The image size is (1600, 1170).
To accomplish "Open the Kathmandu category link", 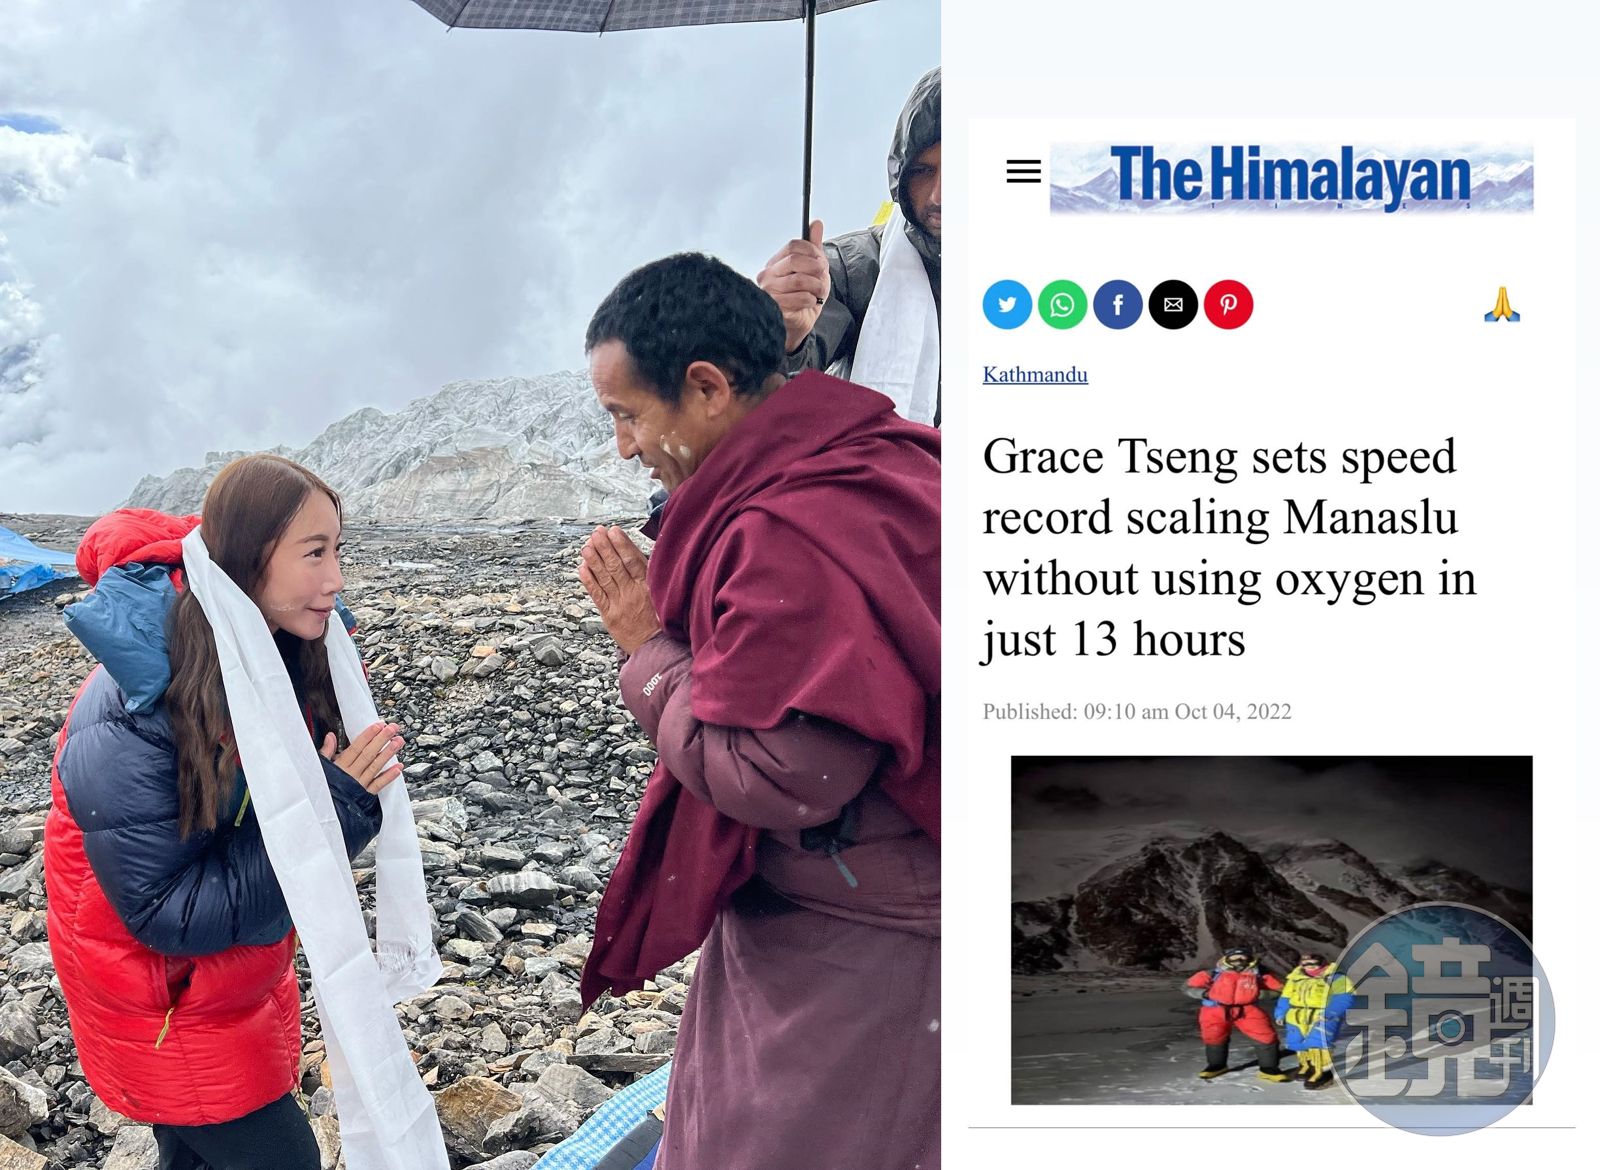I will pos(1035,374).
